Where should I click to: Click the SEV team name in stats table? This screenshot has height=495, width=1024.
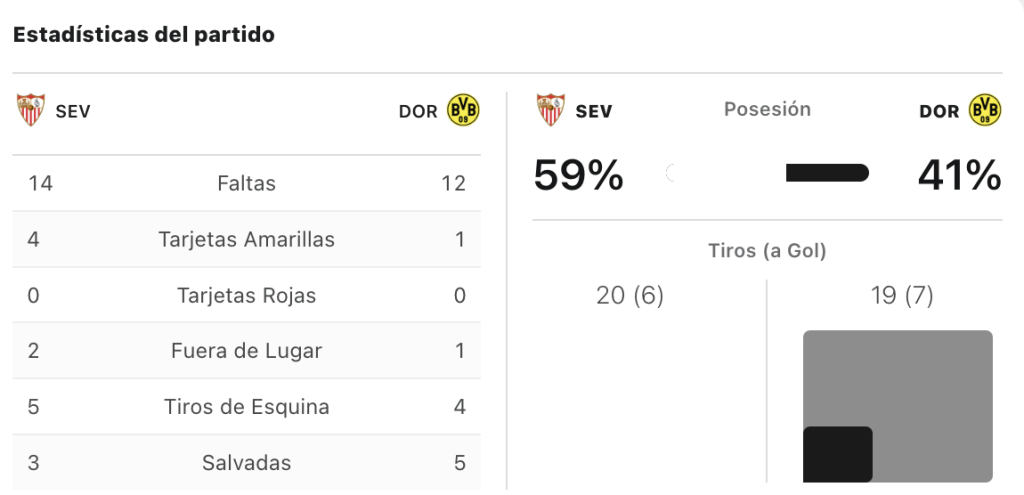coord(73,112)
